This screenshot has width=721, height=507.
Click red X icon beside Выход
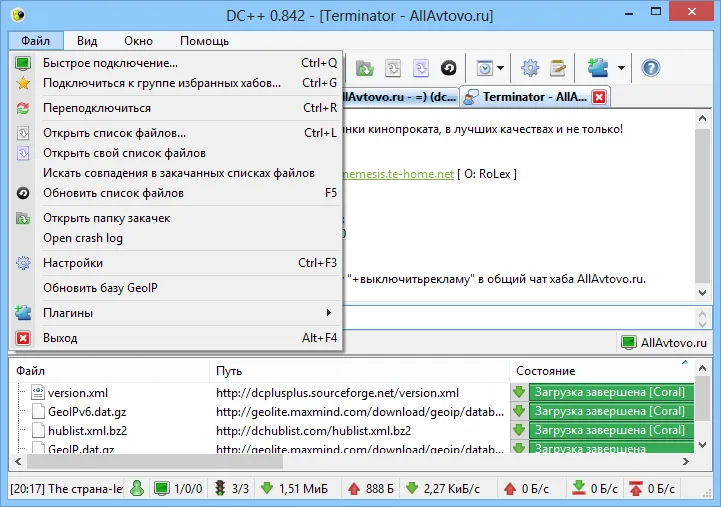point(23,338)
